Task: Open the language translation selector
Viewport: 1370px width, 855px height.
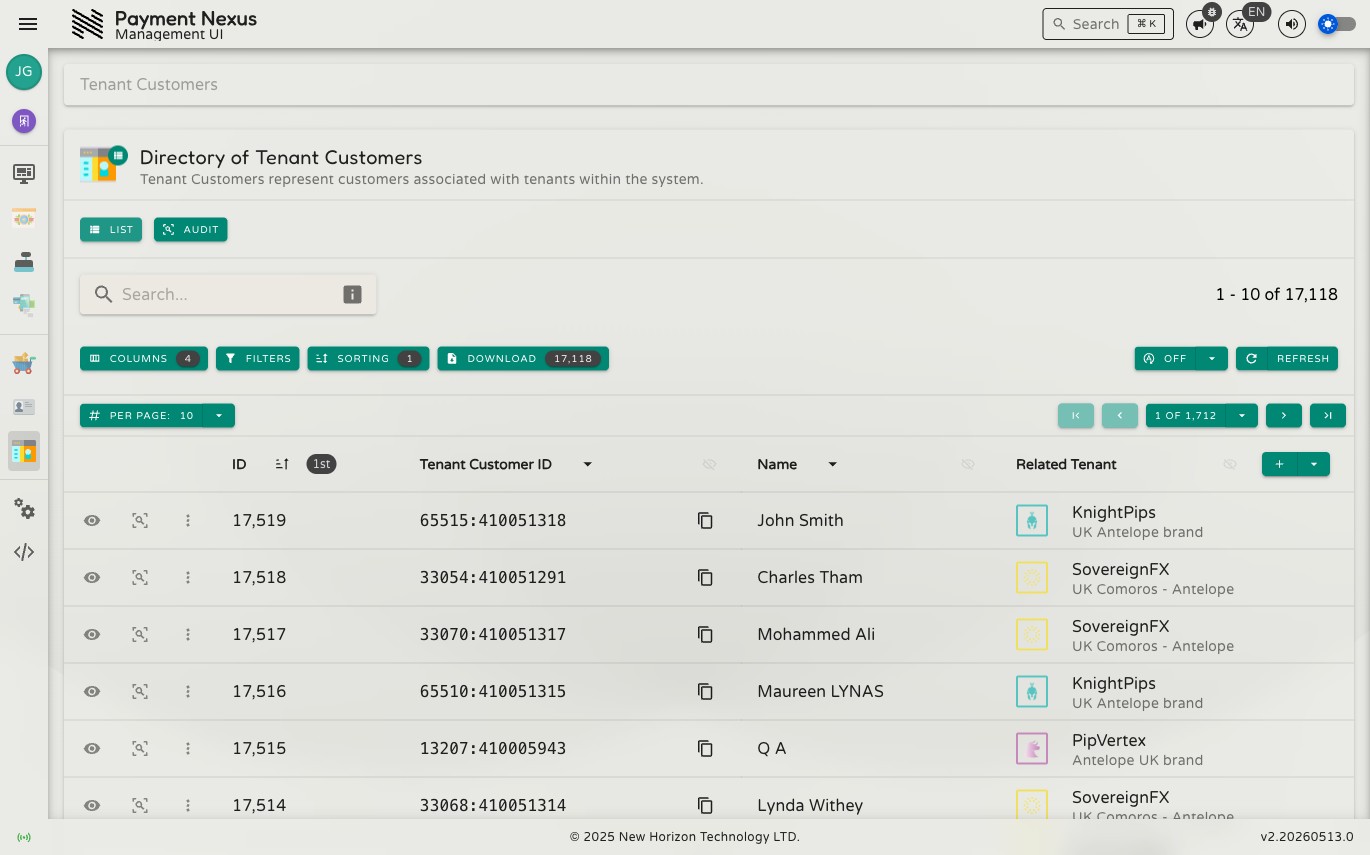Action: (1240, 24)
